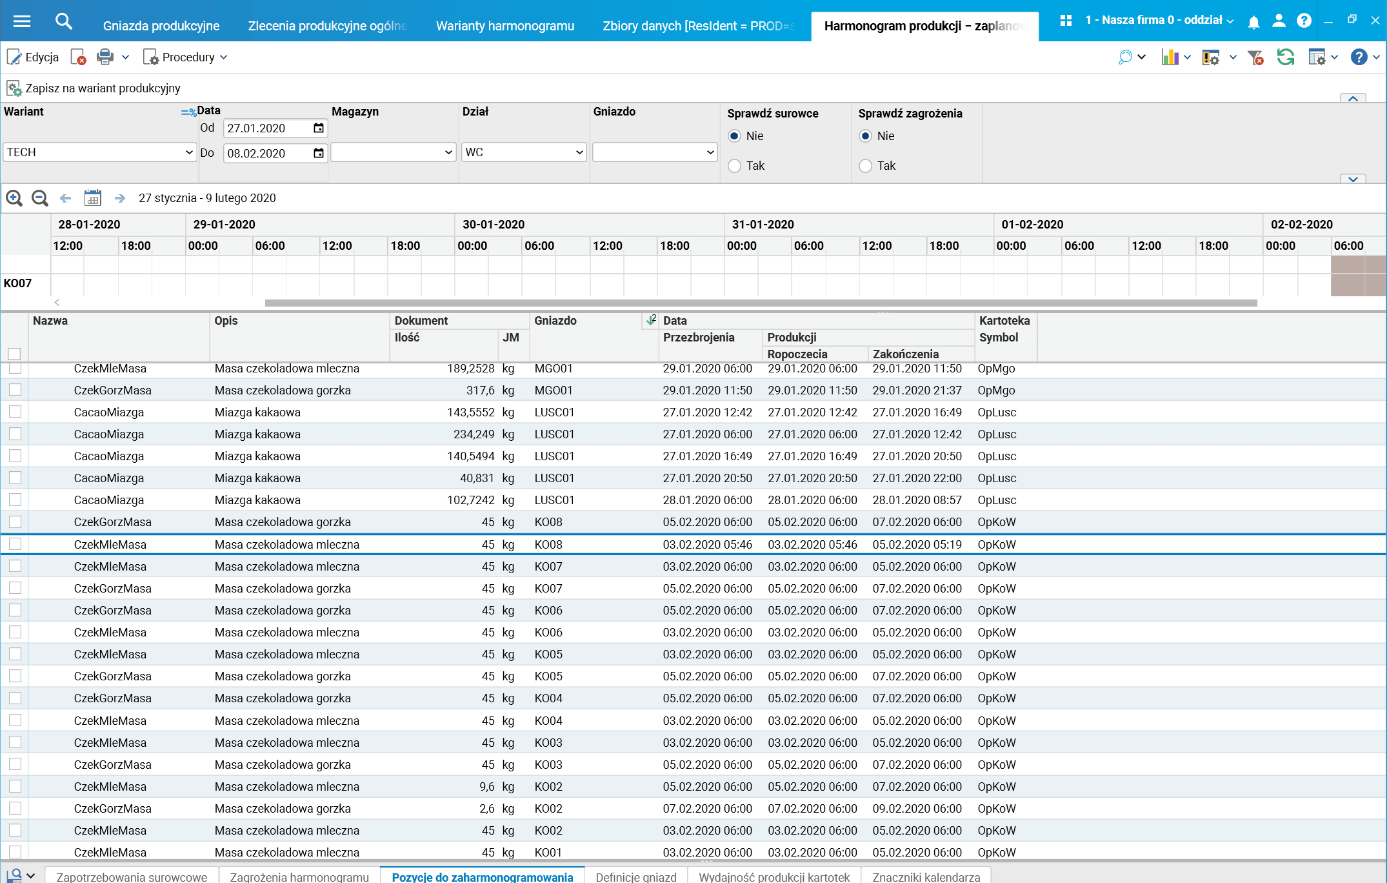
Task: Click the 'Od' date field 27.01.2020
Action: click(266, 128)
